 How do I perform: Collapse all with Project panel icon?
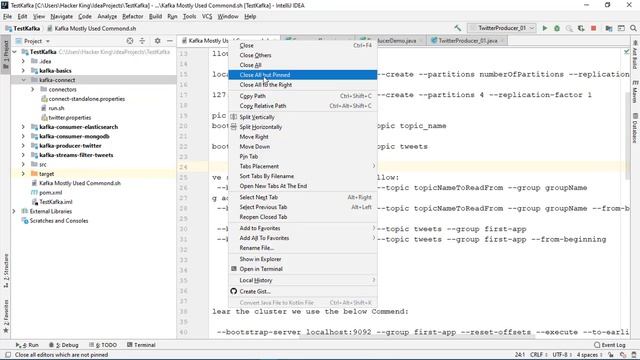click(x=142, y=41)
